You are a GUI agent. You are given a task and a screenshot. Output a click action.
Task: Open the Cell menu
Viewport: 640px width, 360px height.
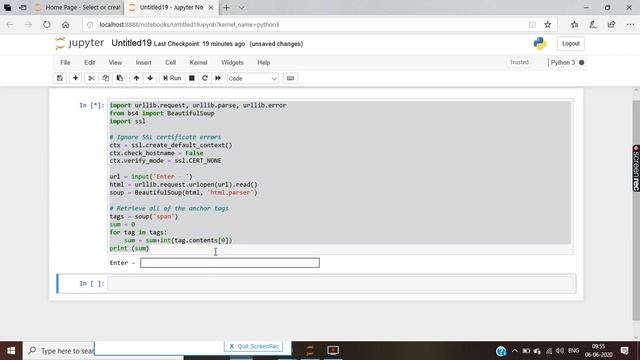pyautogui.click(x=170, y=62)
